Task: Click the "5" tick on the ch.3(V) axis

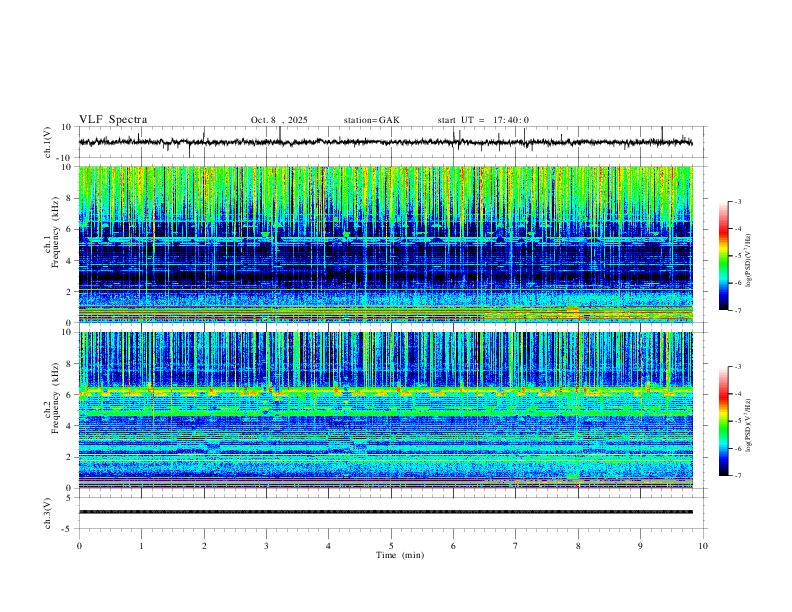Action: [x=69, y=497]
